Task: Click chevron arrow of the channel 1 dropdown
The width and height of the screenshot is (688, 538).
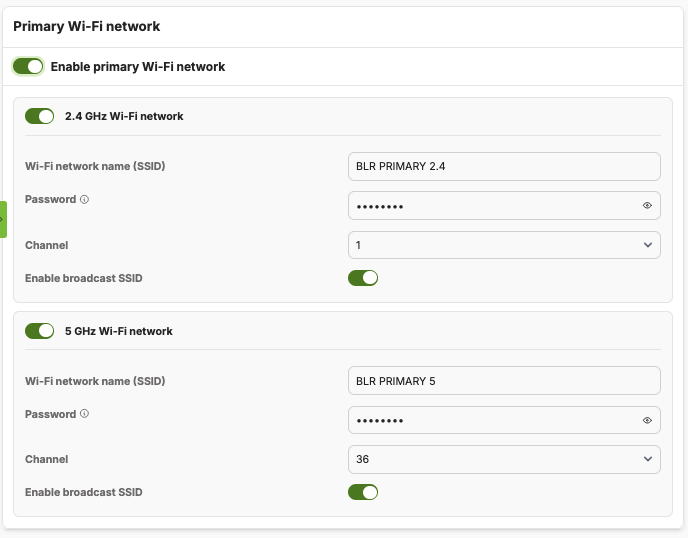Action: click(x=648, y=245)
